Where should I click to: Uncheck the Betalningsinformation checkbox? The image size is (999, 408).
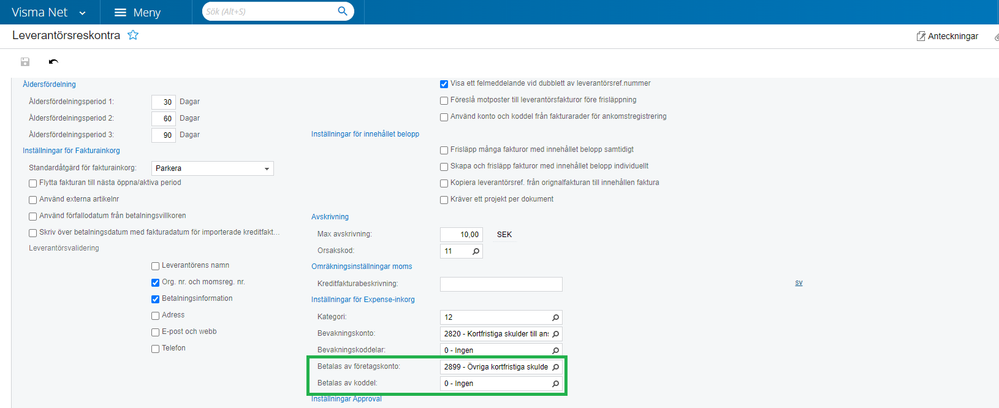pos(155,298)
